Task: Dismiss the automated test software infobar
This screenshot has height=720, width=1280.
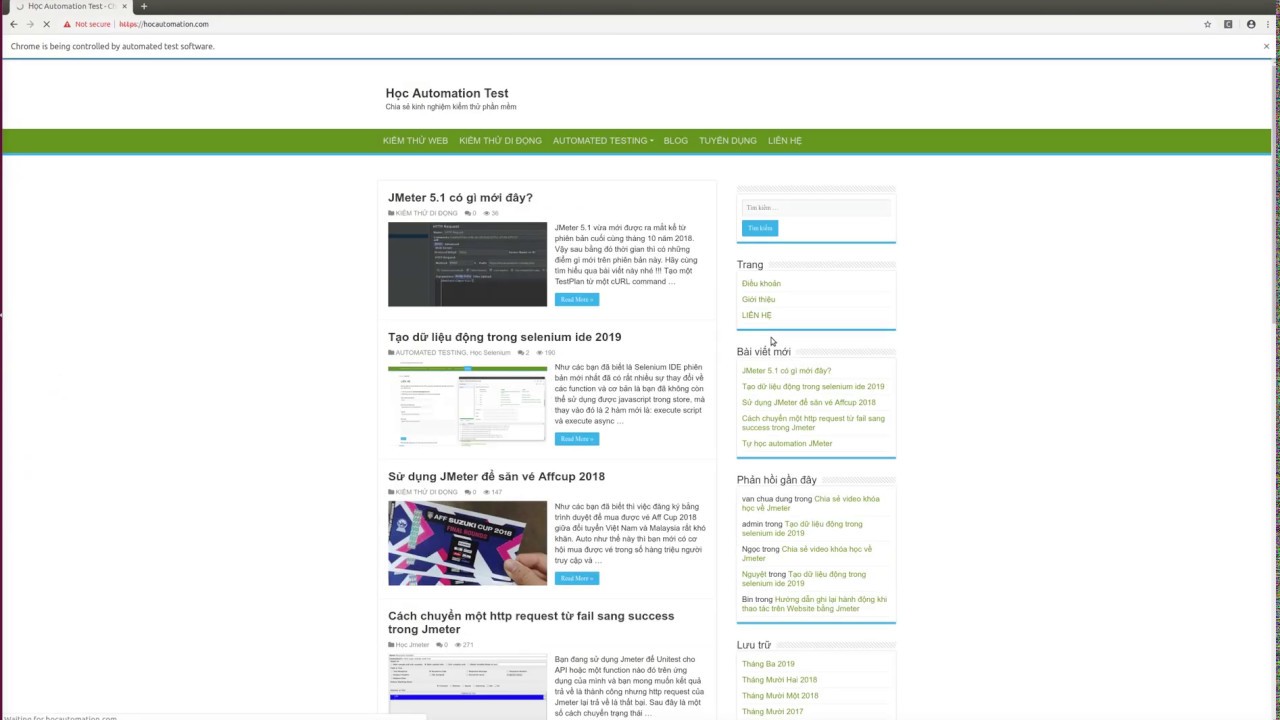Action: coord(1266,46)
